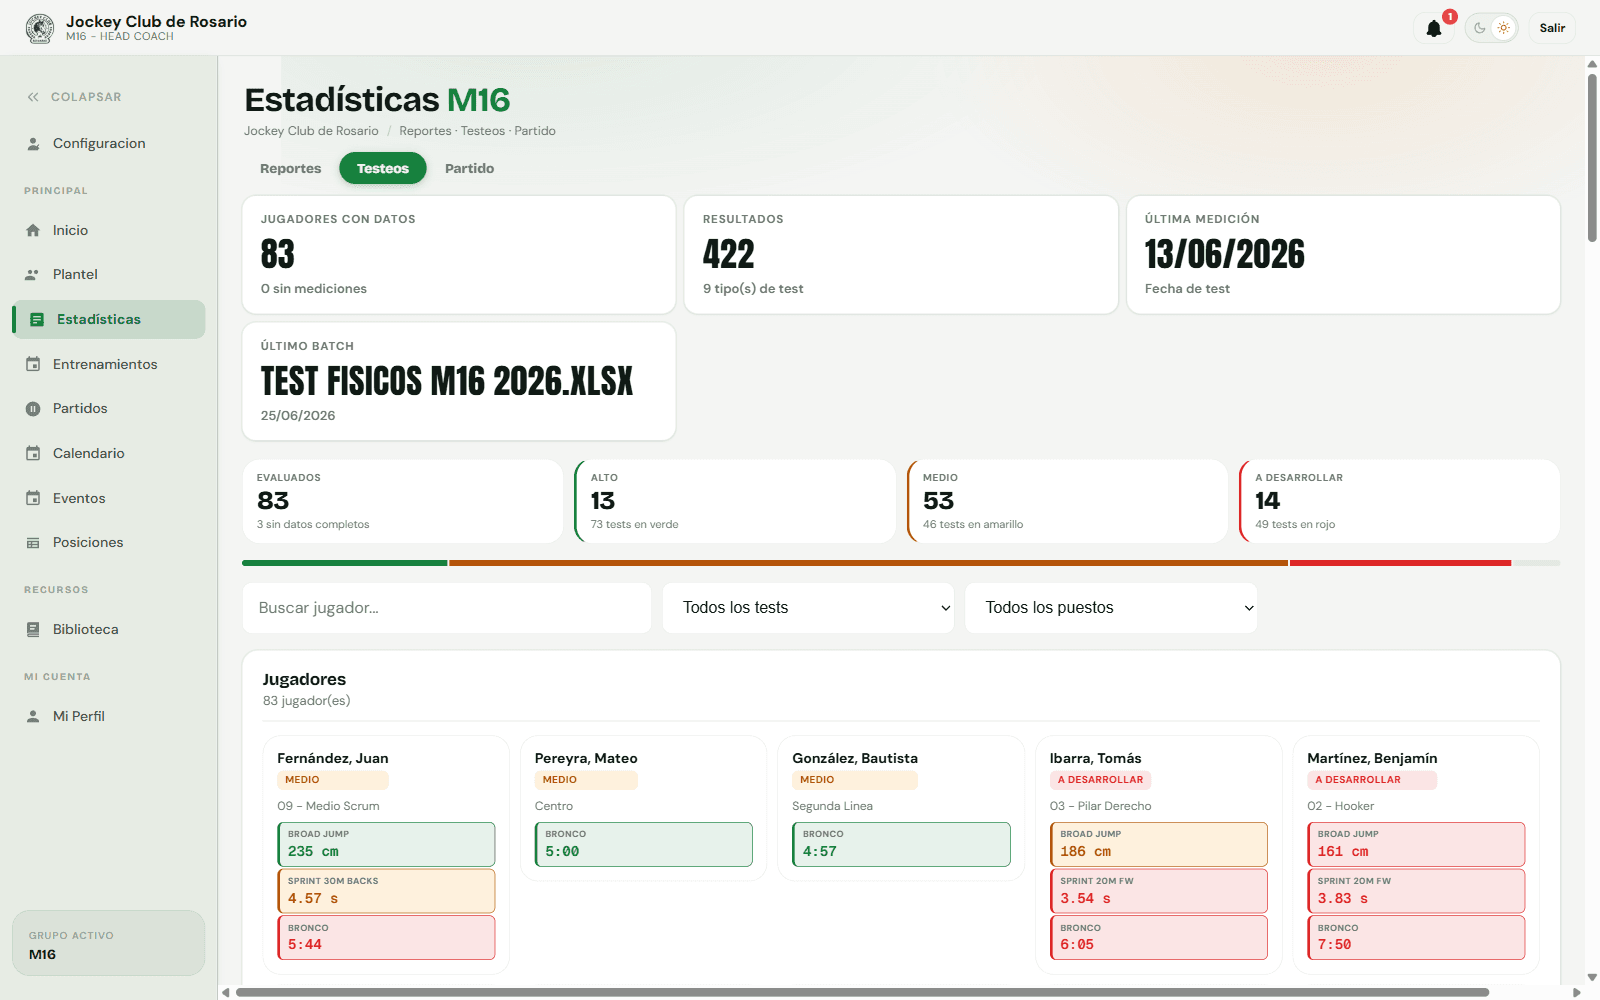This screenshot has width=1600, height=1000.
Task: Click the Bronco 5:44 result tile
Action: click(x=386, y=938)
